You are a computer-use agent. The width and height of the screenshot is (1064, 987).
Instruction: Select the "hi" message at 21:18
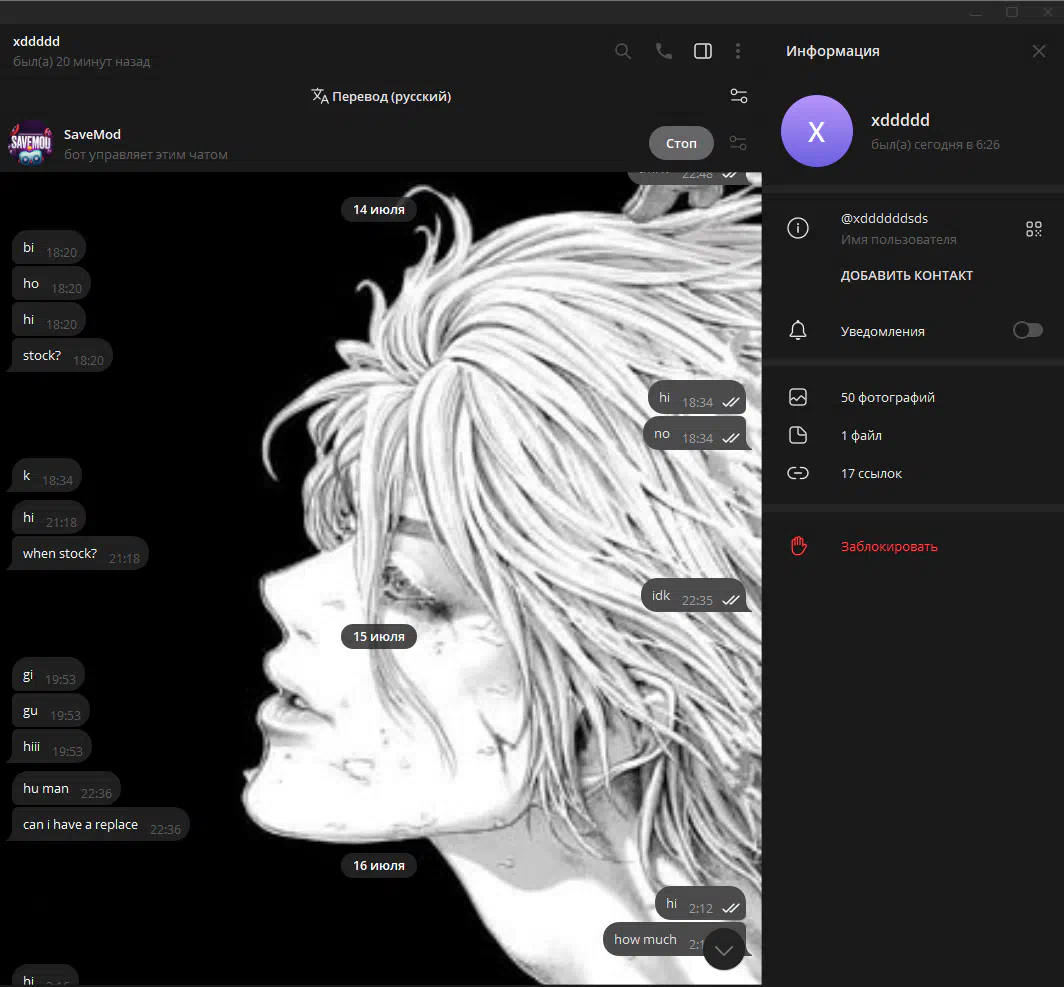point(48,518)
